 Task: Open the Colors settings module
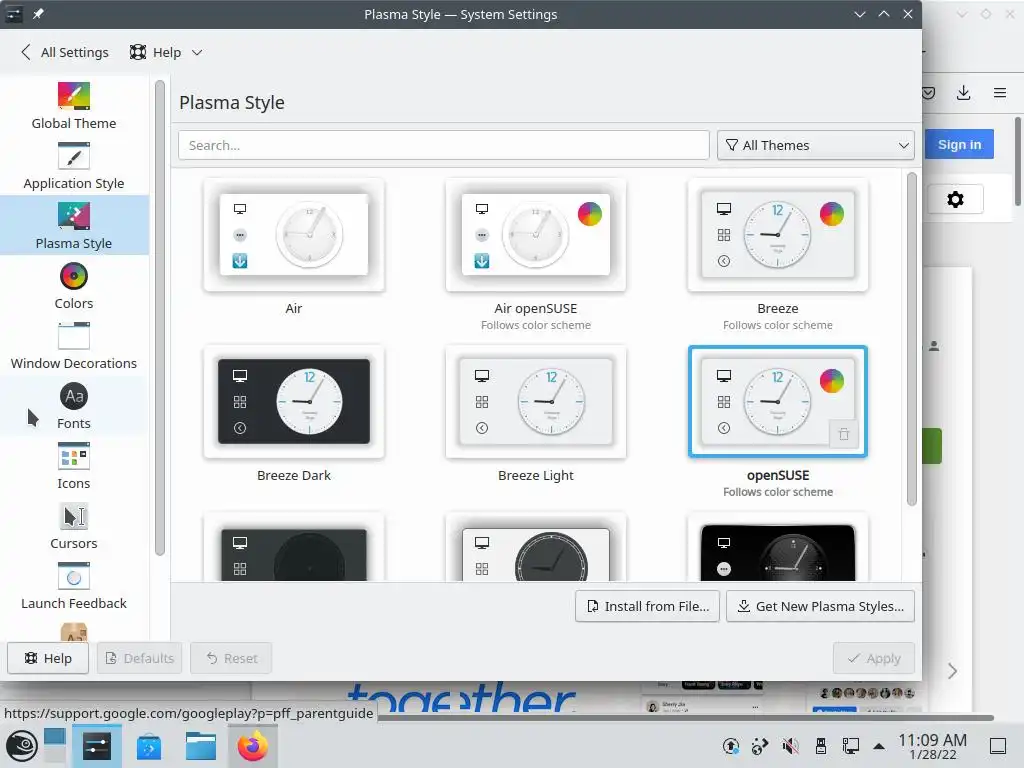74,285
